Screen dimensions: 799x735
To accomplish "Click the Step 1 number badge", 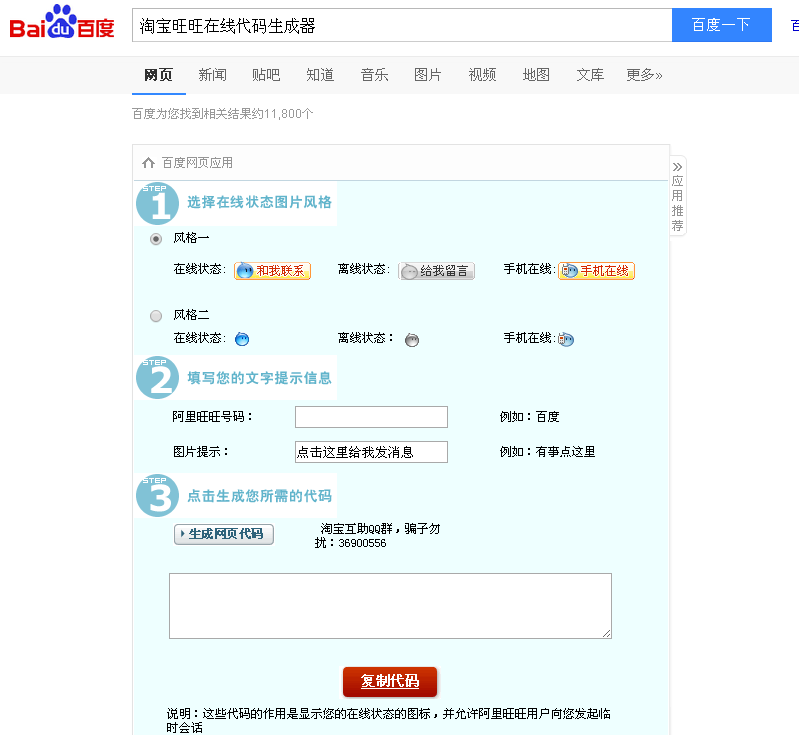I will point(157,203).
